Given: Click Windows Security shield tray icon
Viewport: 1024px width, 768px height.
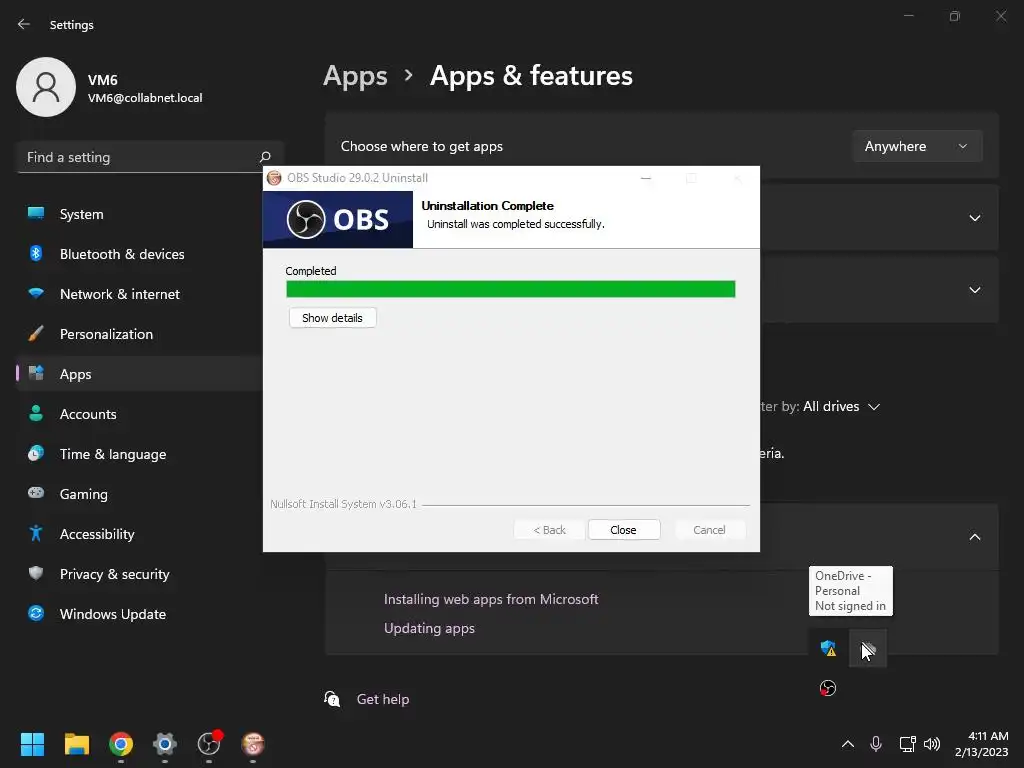Looking at the screenshot, I should pos(828,648).
